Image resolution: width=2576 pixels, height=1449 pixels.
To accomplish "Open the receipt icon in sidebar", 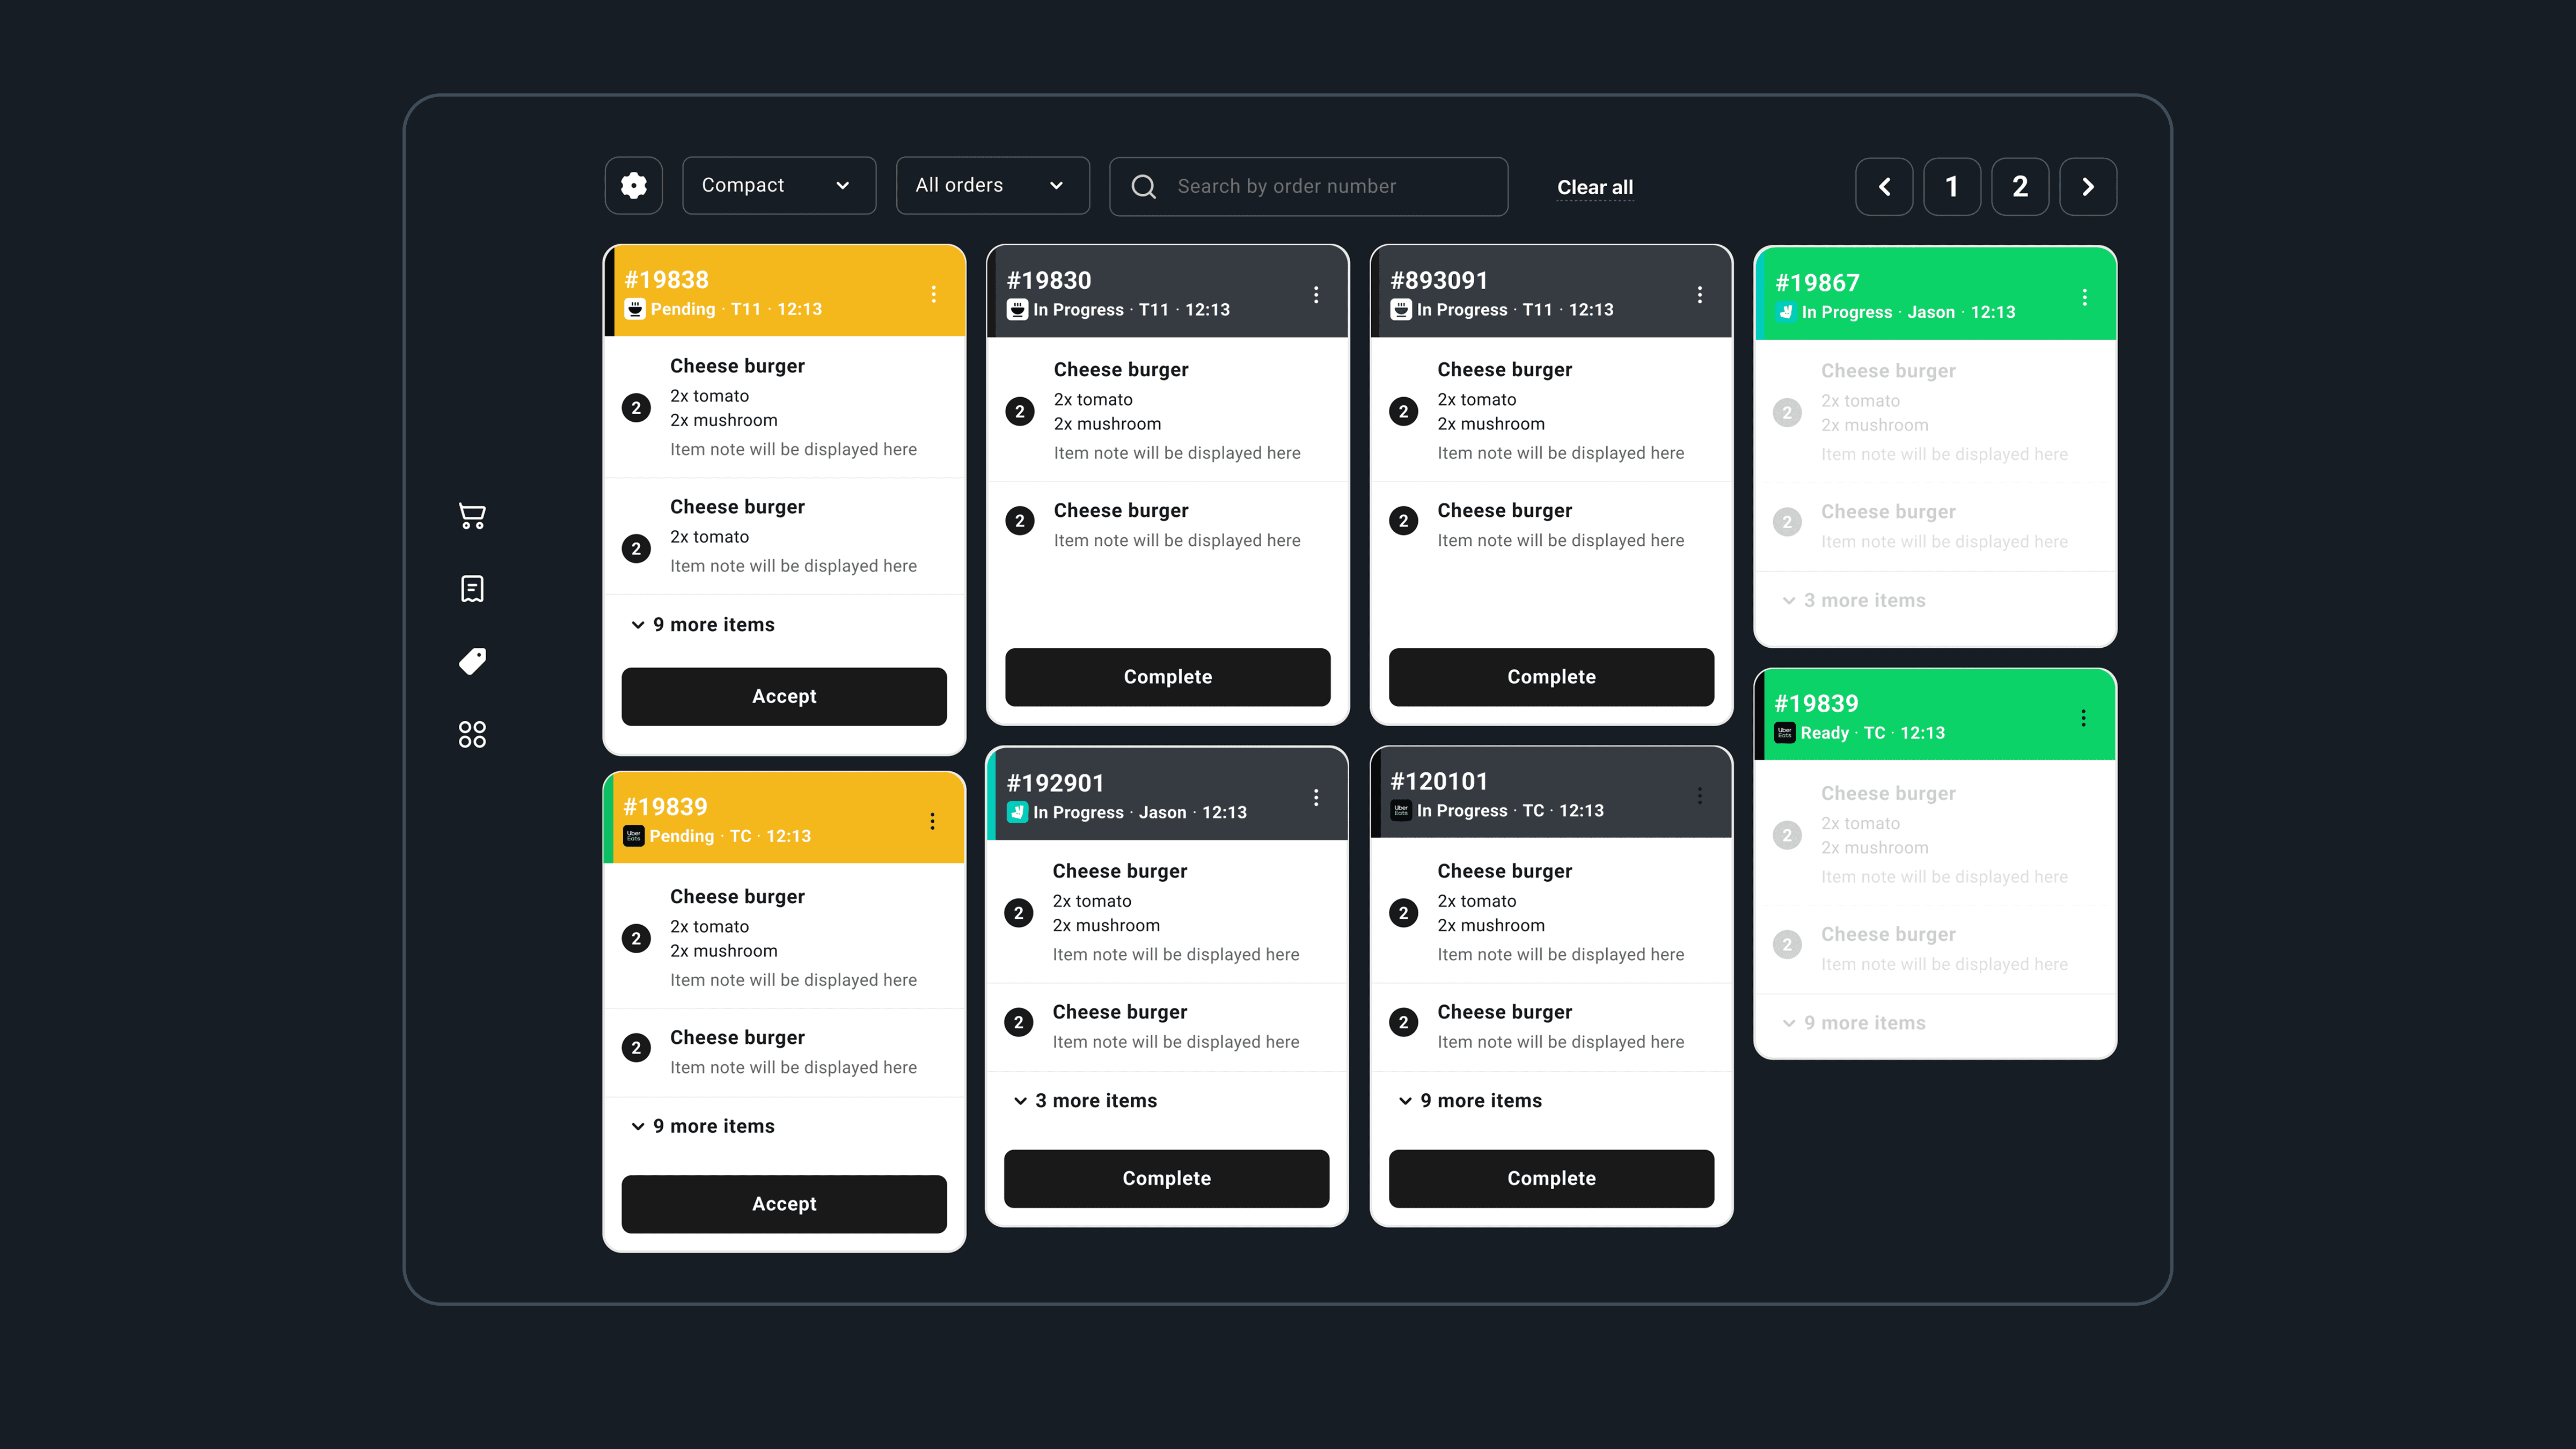I will click(x=472, y=589).
